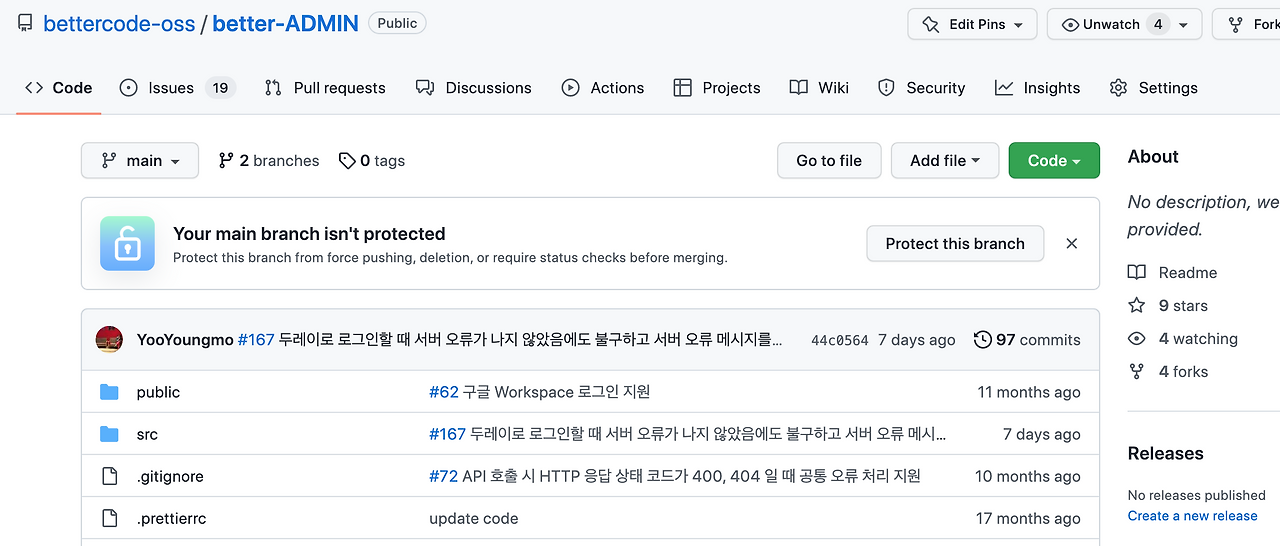Switch to the Code tab
Viewport: 1280px width, 546px height.
(x=59, y=88)
